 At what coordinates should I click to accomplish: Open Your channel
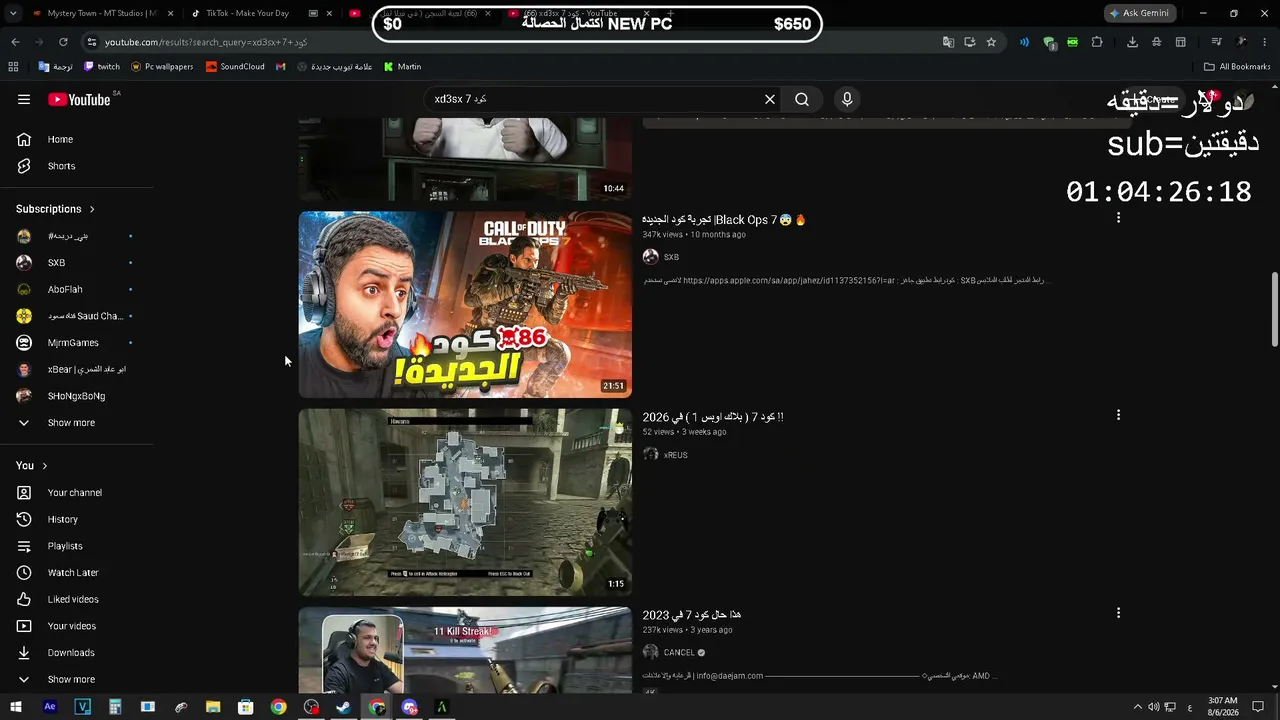[77, 493]
